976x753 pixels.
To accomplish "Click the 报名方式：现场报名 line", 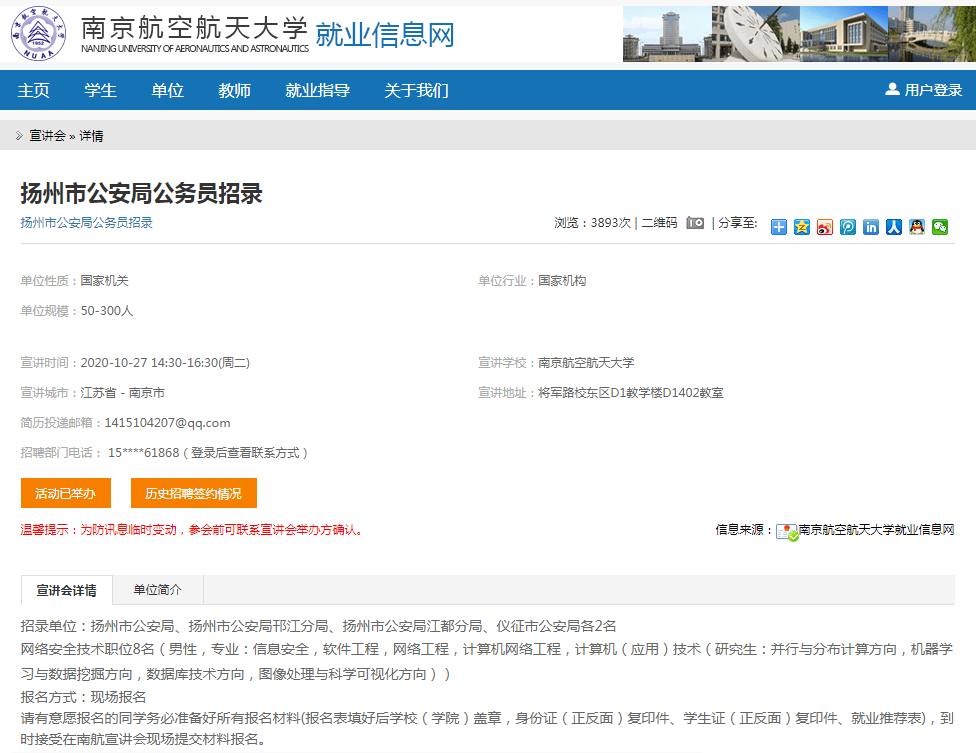I will [83, 696].
